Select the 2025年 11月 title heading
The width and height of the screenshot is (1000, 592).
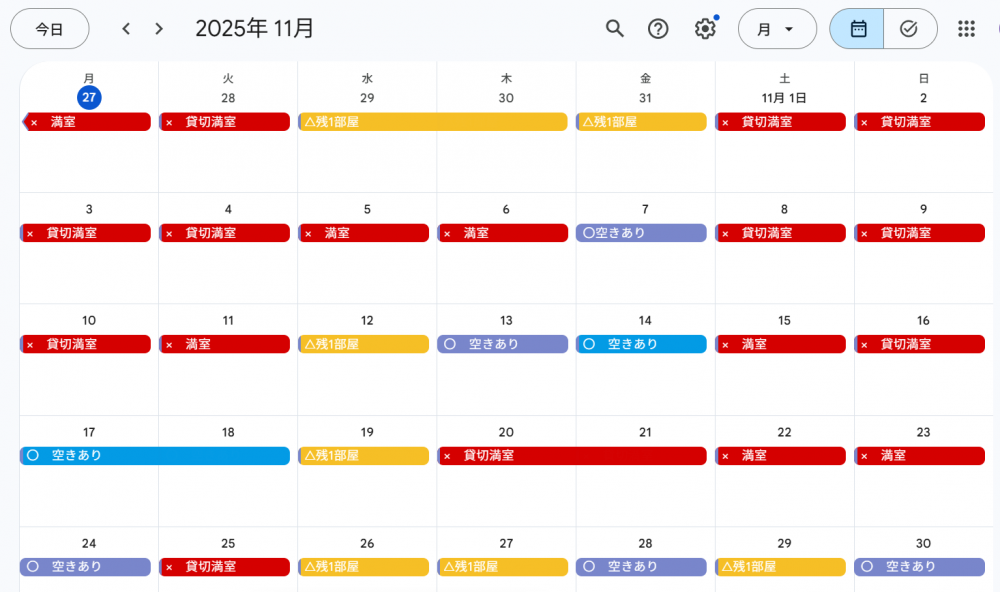[255, 29]
